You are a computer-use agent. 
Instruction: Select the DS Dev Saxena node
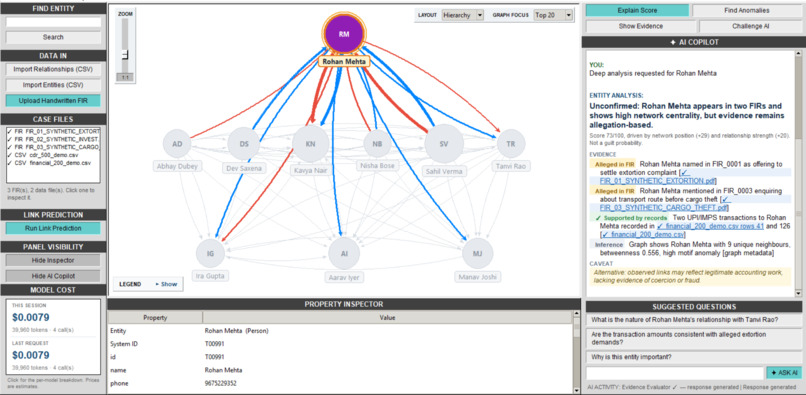244,144
